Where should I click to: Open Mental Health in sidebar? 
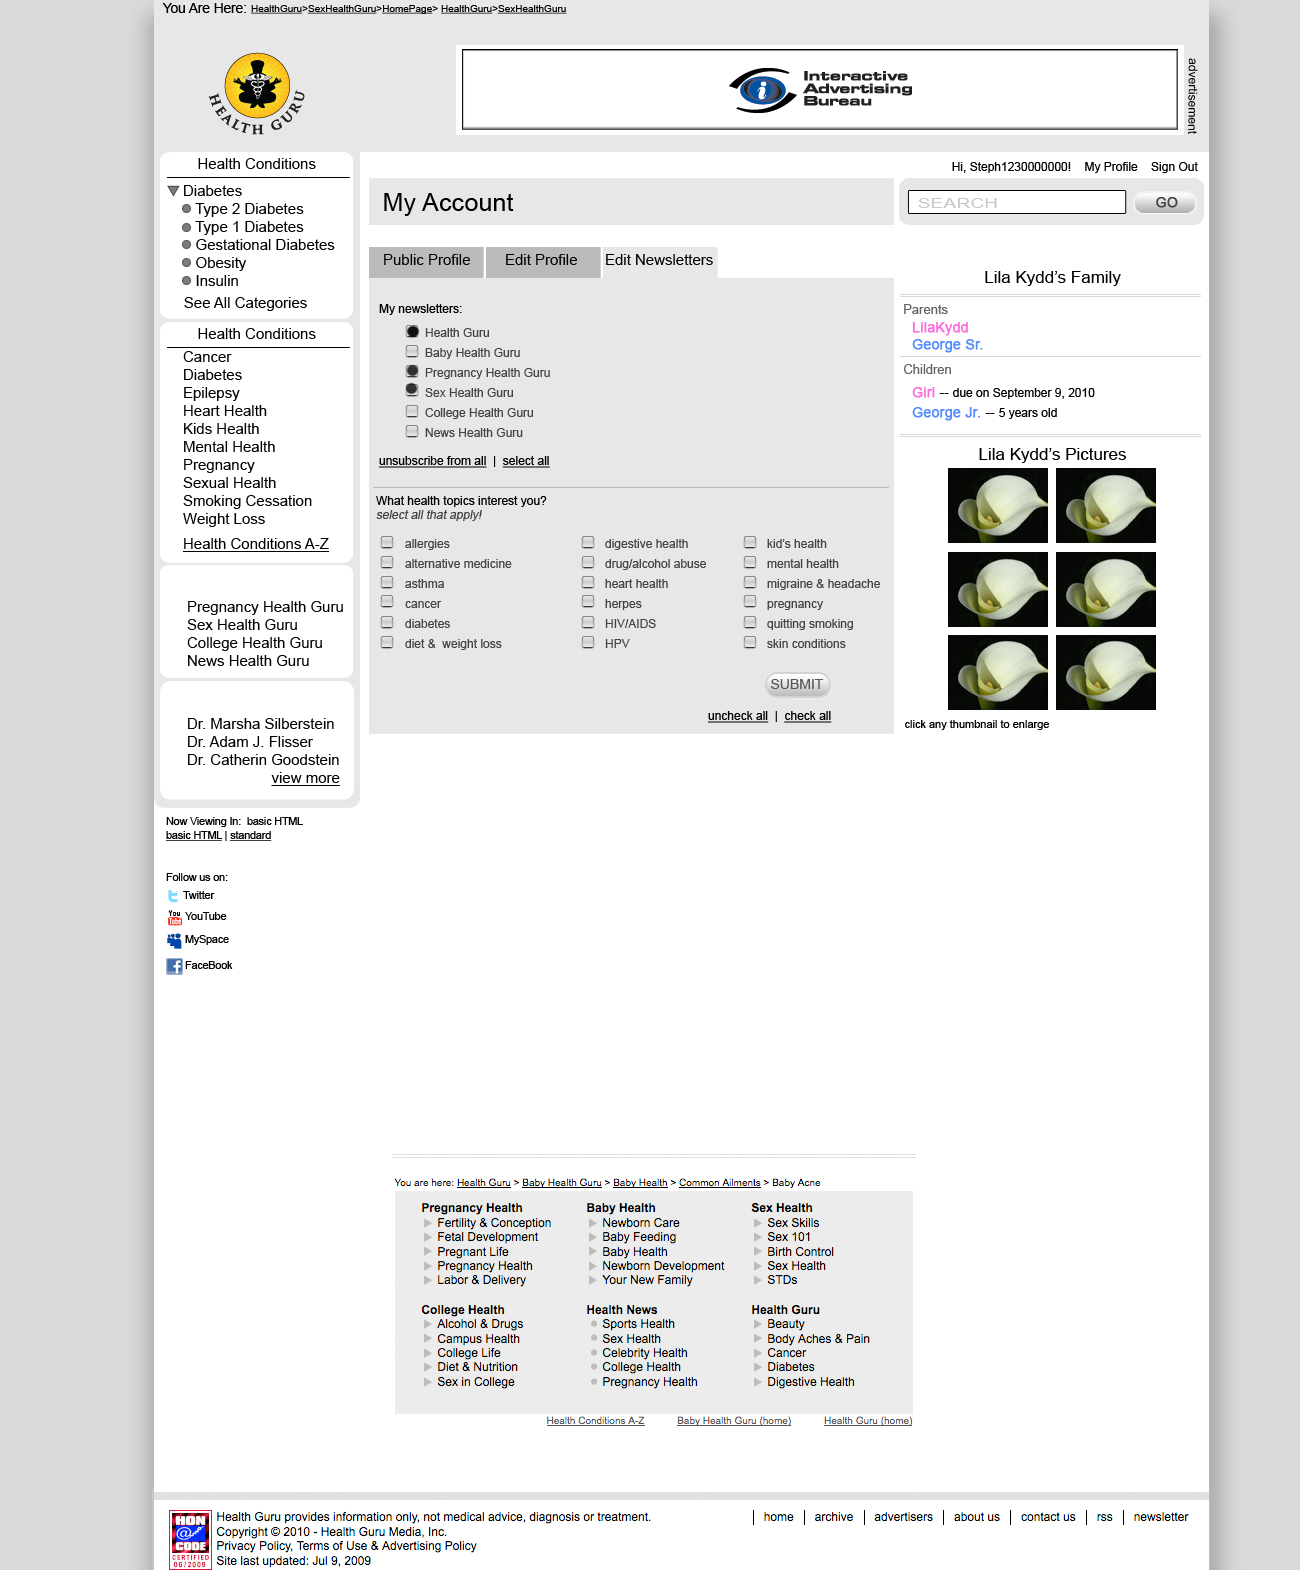[x=229, y=447]
